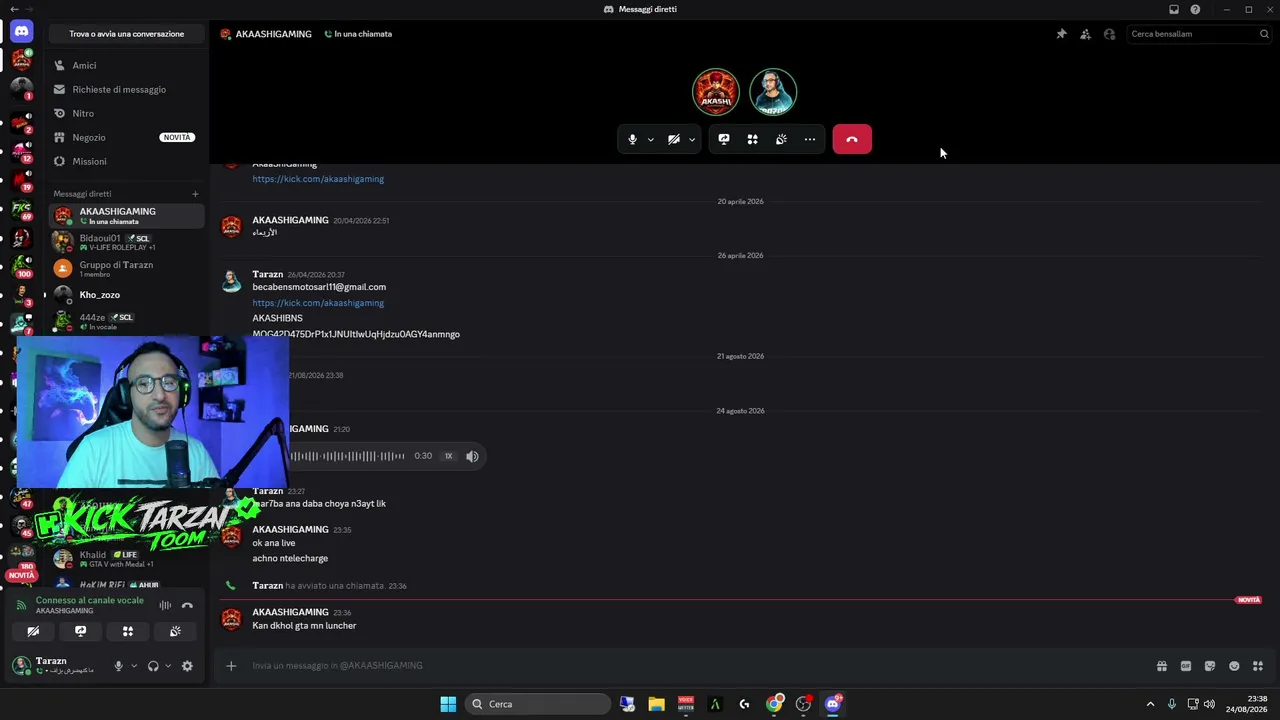Mute microphone in the user panel
The height and width of the screenshot is (720, 1280).
point(118,666)
